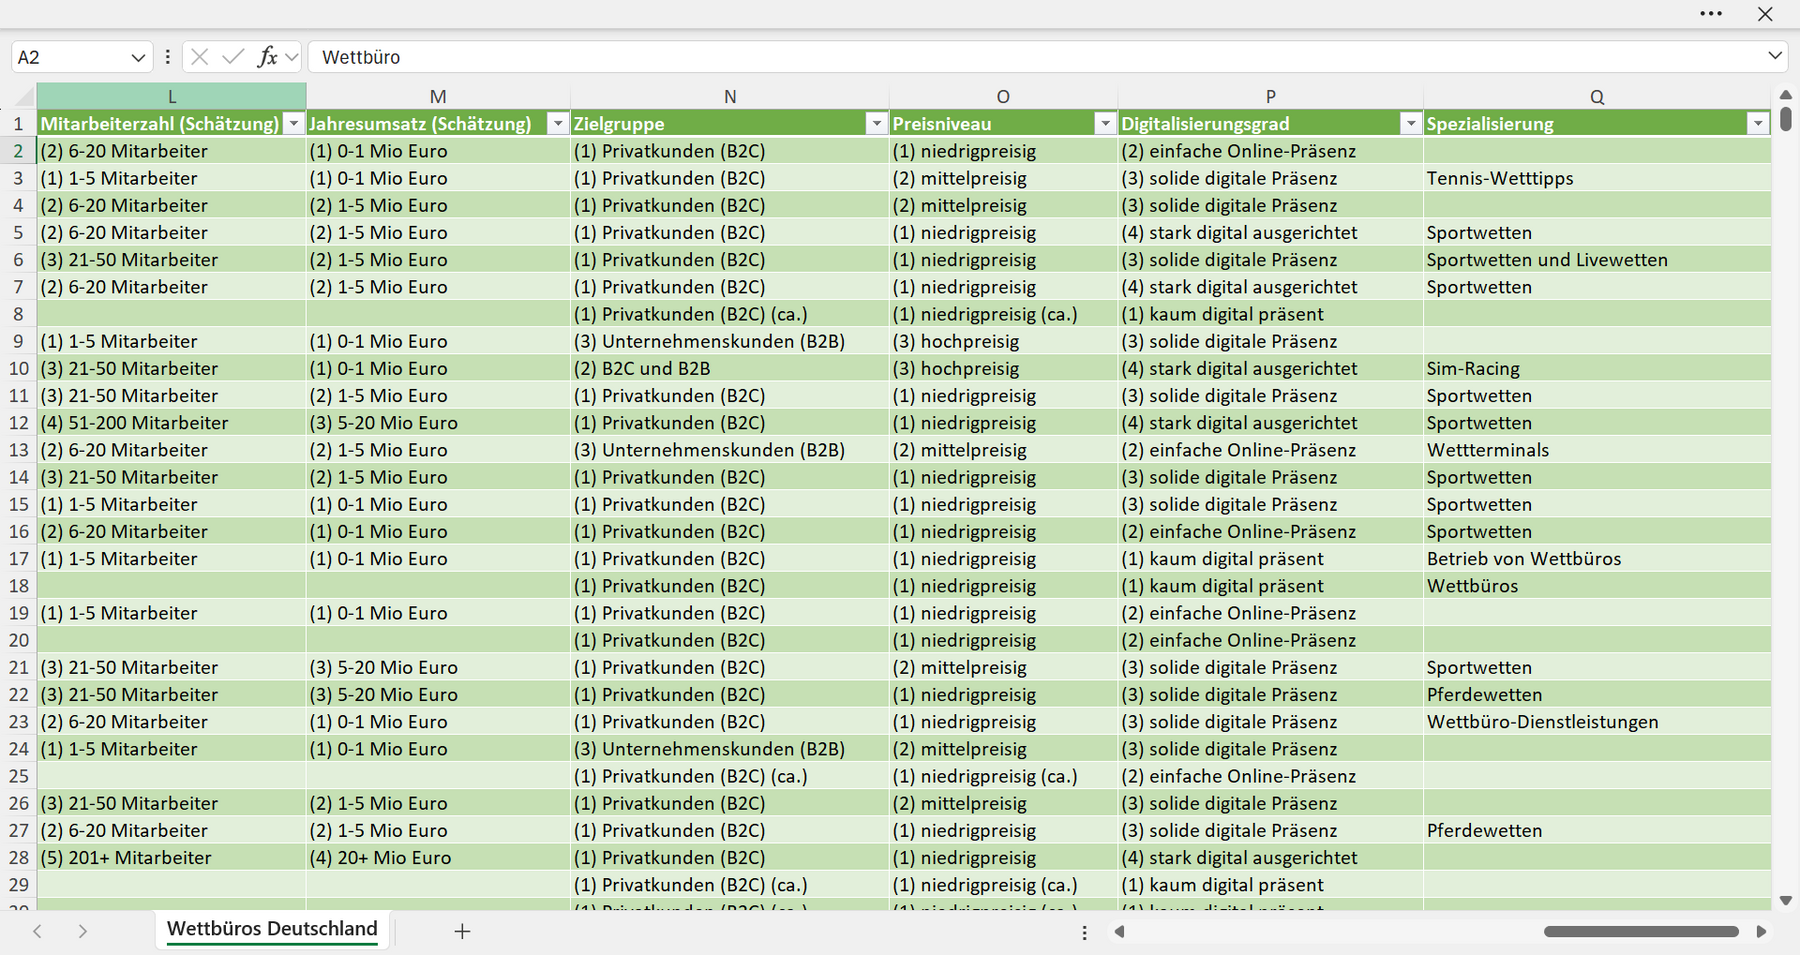Select row 9 cell (3) hochpreisig
This screenshot has height=955, width=1800.
click(1003, 341)
